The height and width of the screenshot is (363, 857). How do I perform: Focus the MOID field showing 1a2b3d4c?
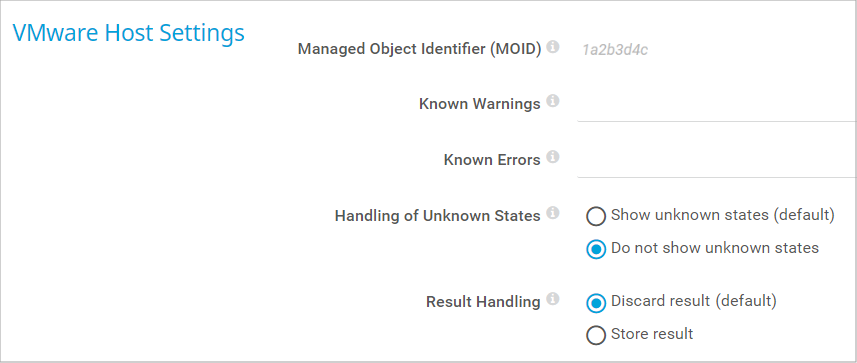716,51
